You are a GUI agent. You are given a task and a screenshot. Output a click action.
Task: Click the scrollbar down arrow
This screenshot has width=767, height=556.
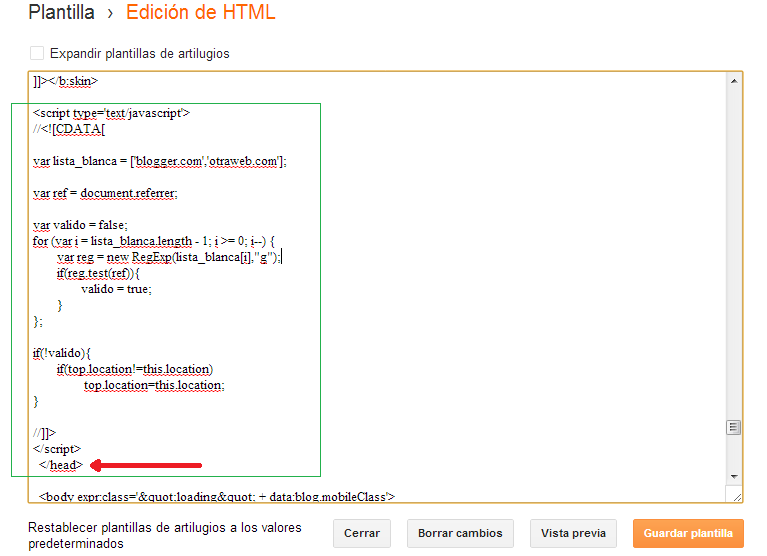[x=734, y=476]
